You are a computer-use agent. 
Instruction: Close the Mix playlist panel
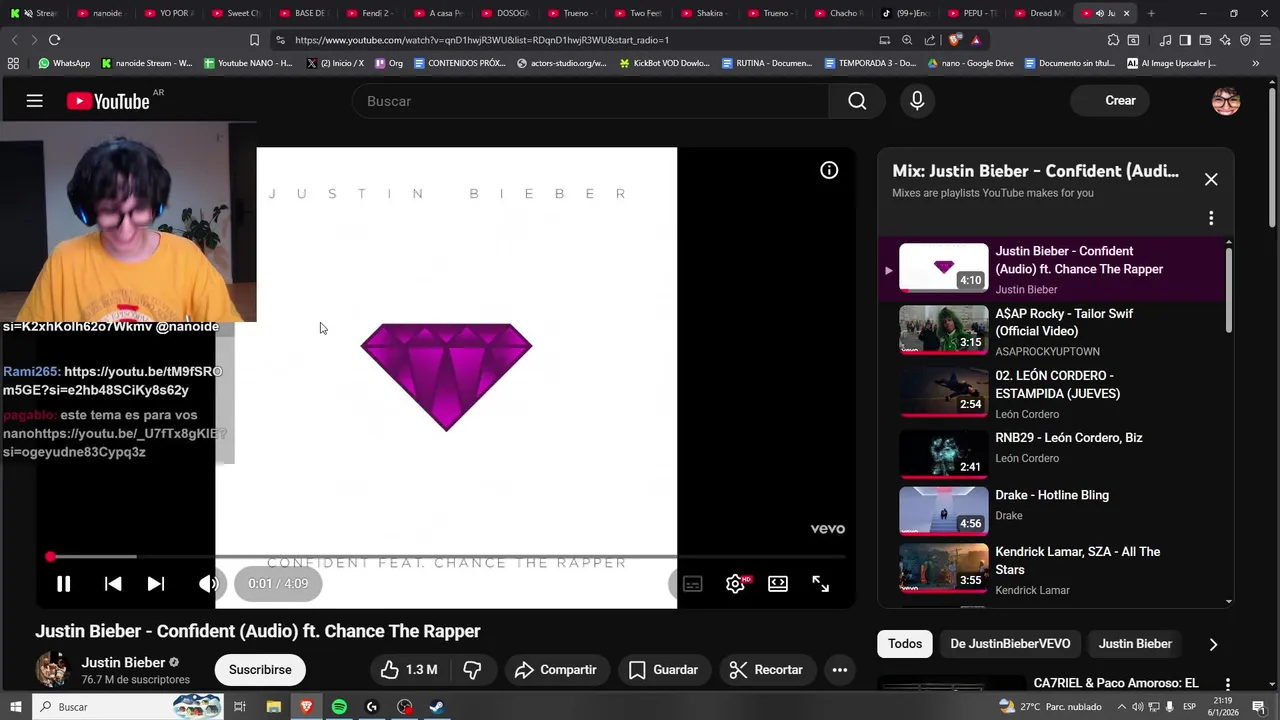coord(1211,179)
